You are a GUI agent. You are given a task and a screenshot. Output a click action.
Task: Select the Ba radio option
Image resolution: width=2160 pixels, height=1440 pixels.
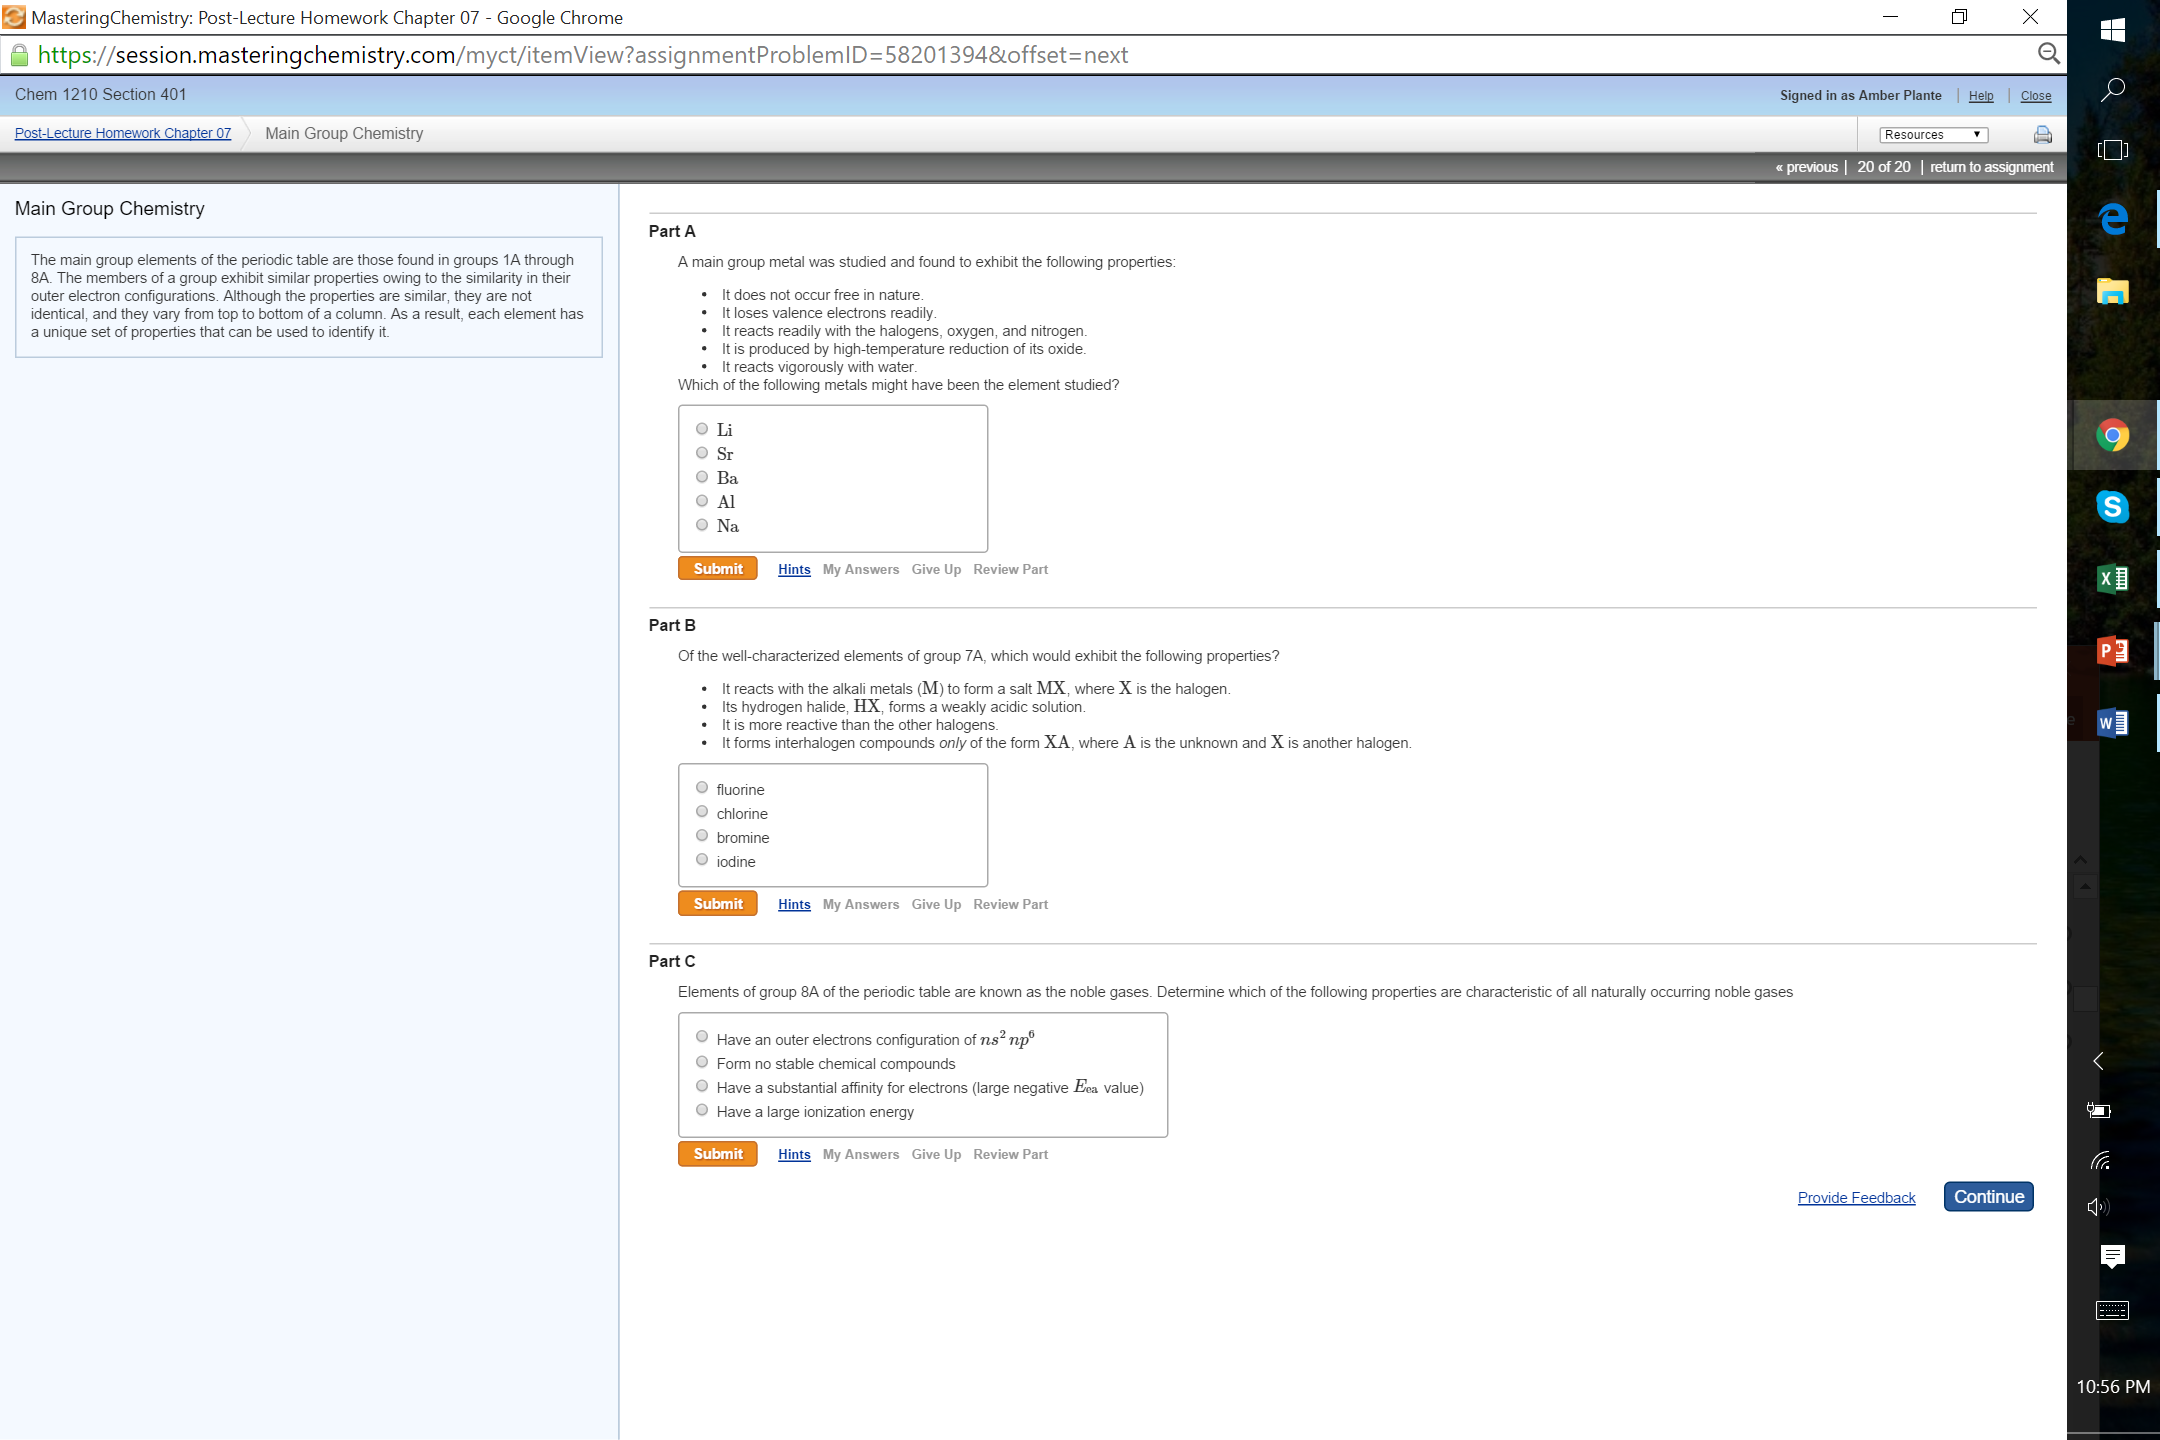coord(702,477)
